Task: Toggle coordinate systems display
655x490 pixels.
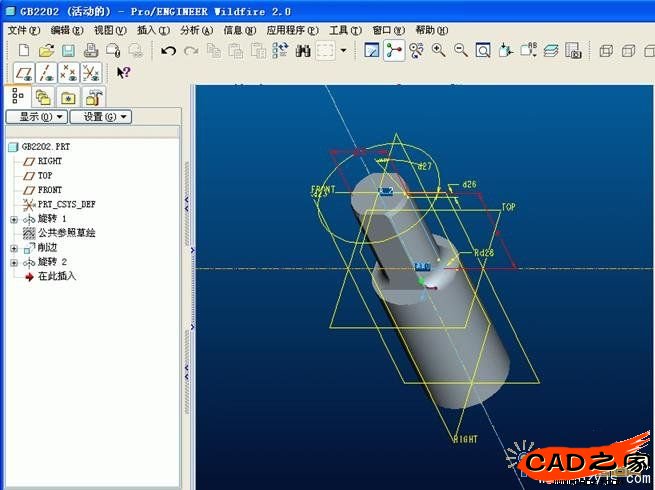Action: click(91, 72)
